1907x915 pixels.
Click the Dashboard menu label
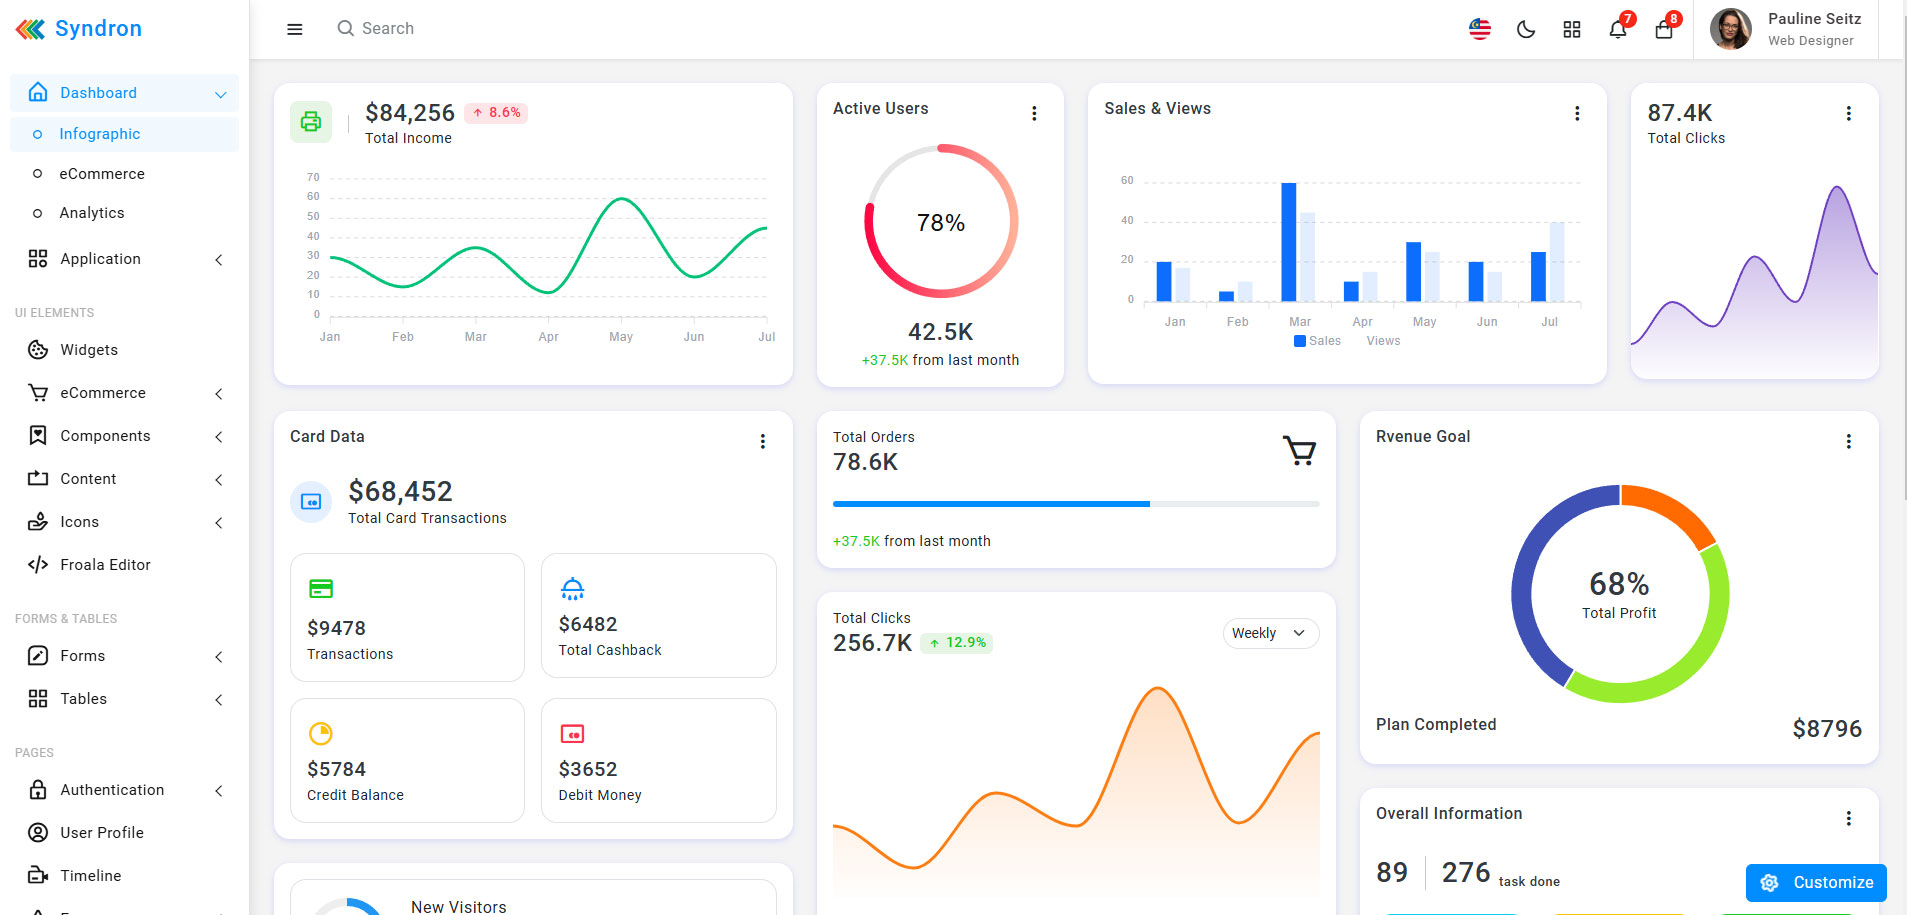click(x=98, y=93)
